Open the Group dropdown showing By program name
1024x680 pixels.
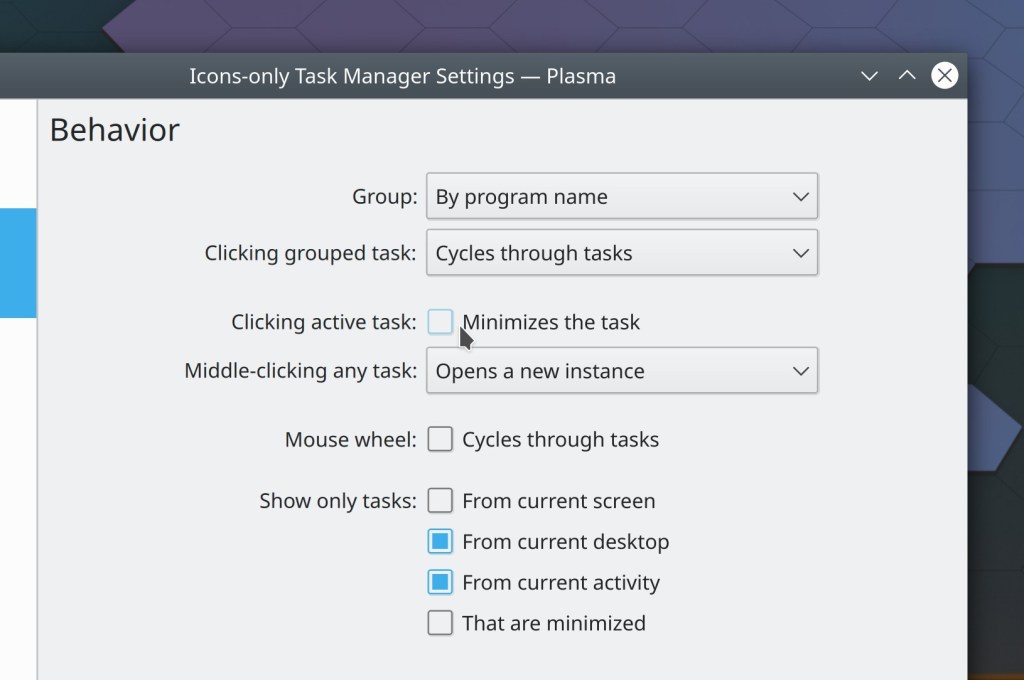point(621,197)
